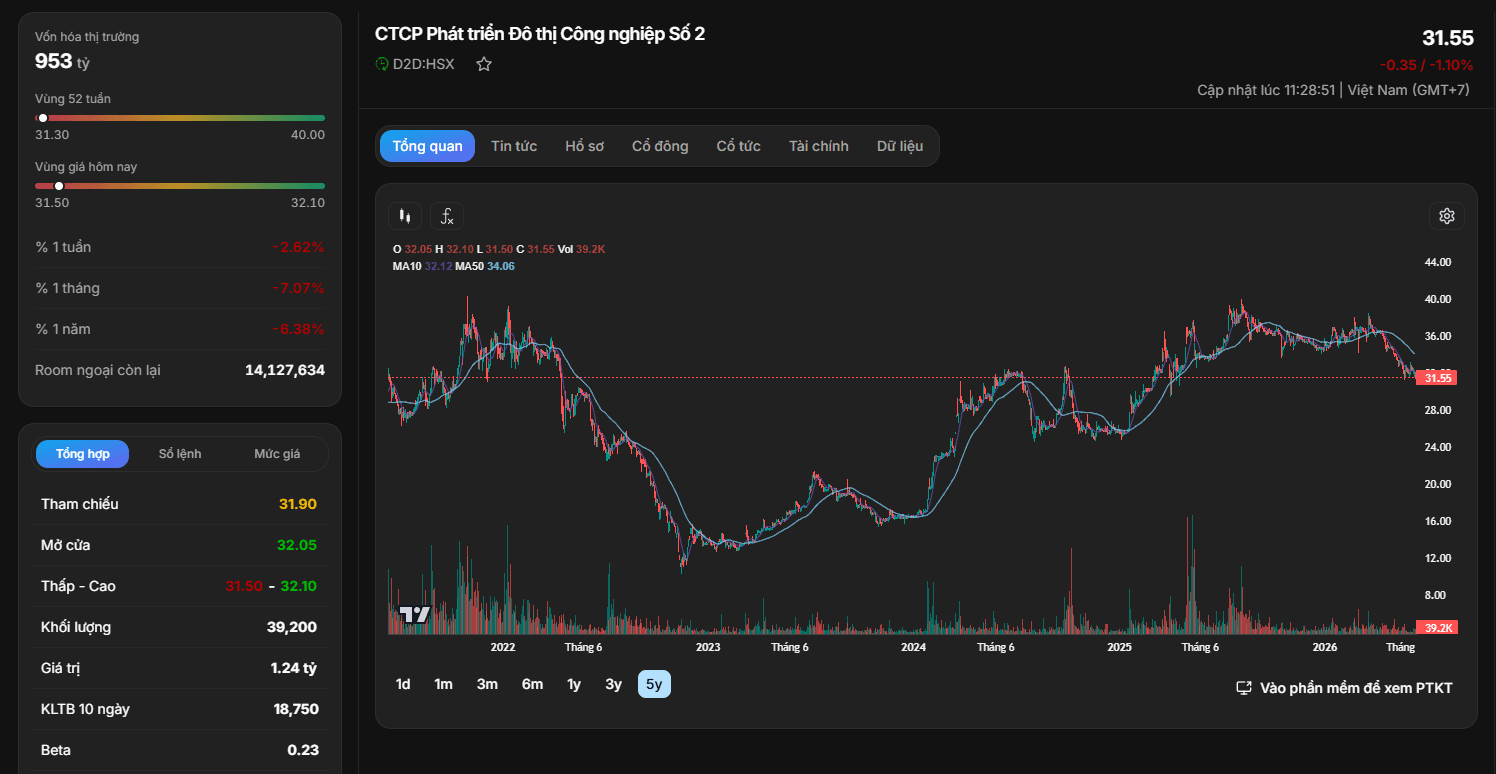Add D2D to favorites with star icon
Image resolution: width=1496 pixels, height=774 pixels.
484,64
